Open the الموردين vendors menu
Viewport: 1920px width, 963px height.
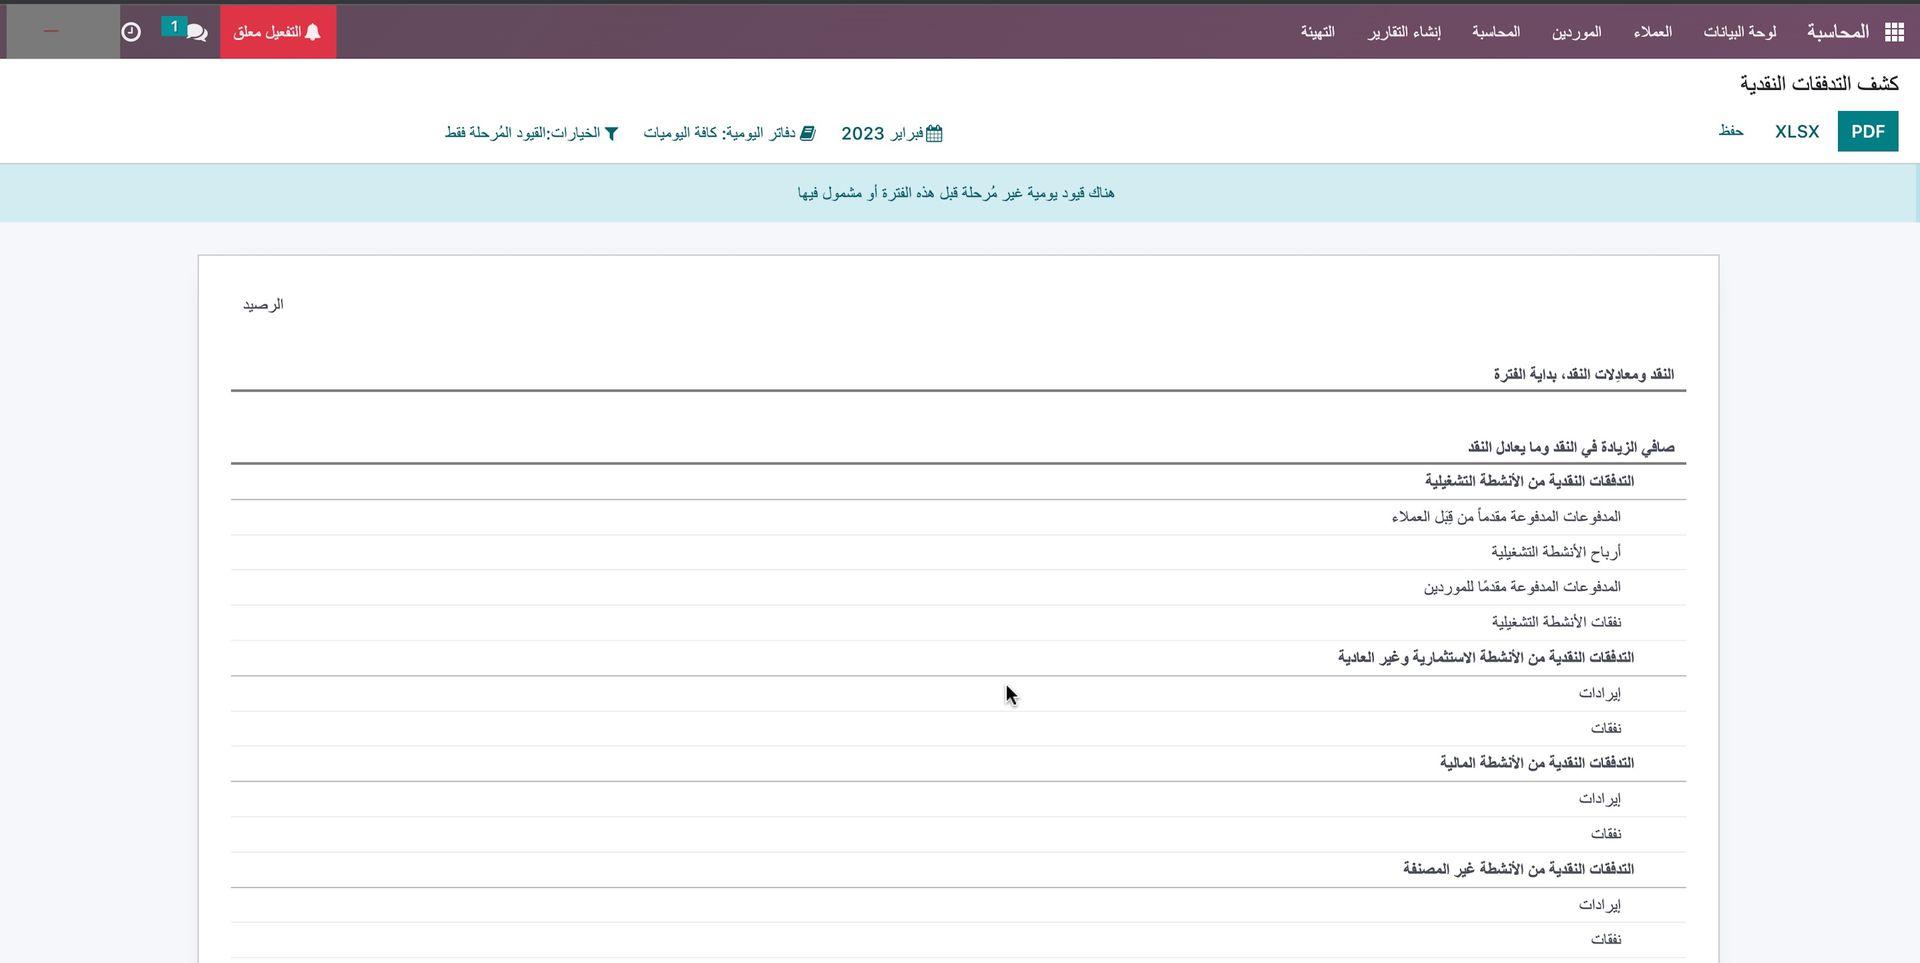coord(1576,31)
